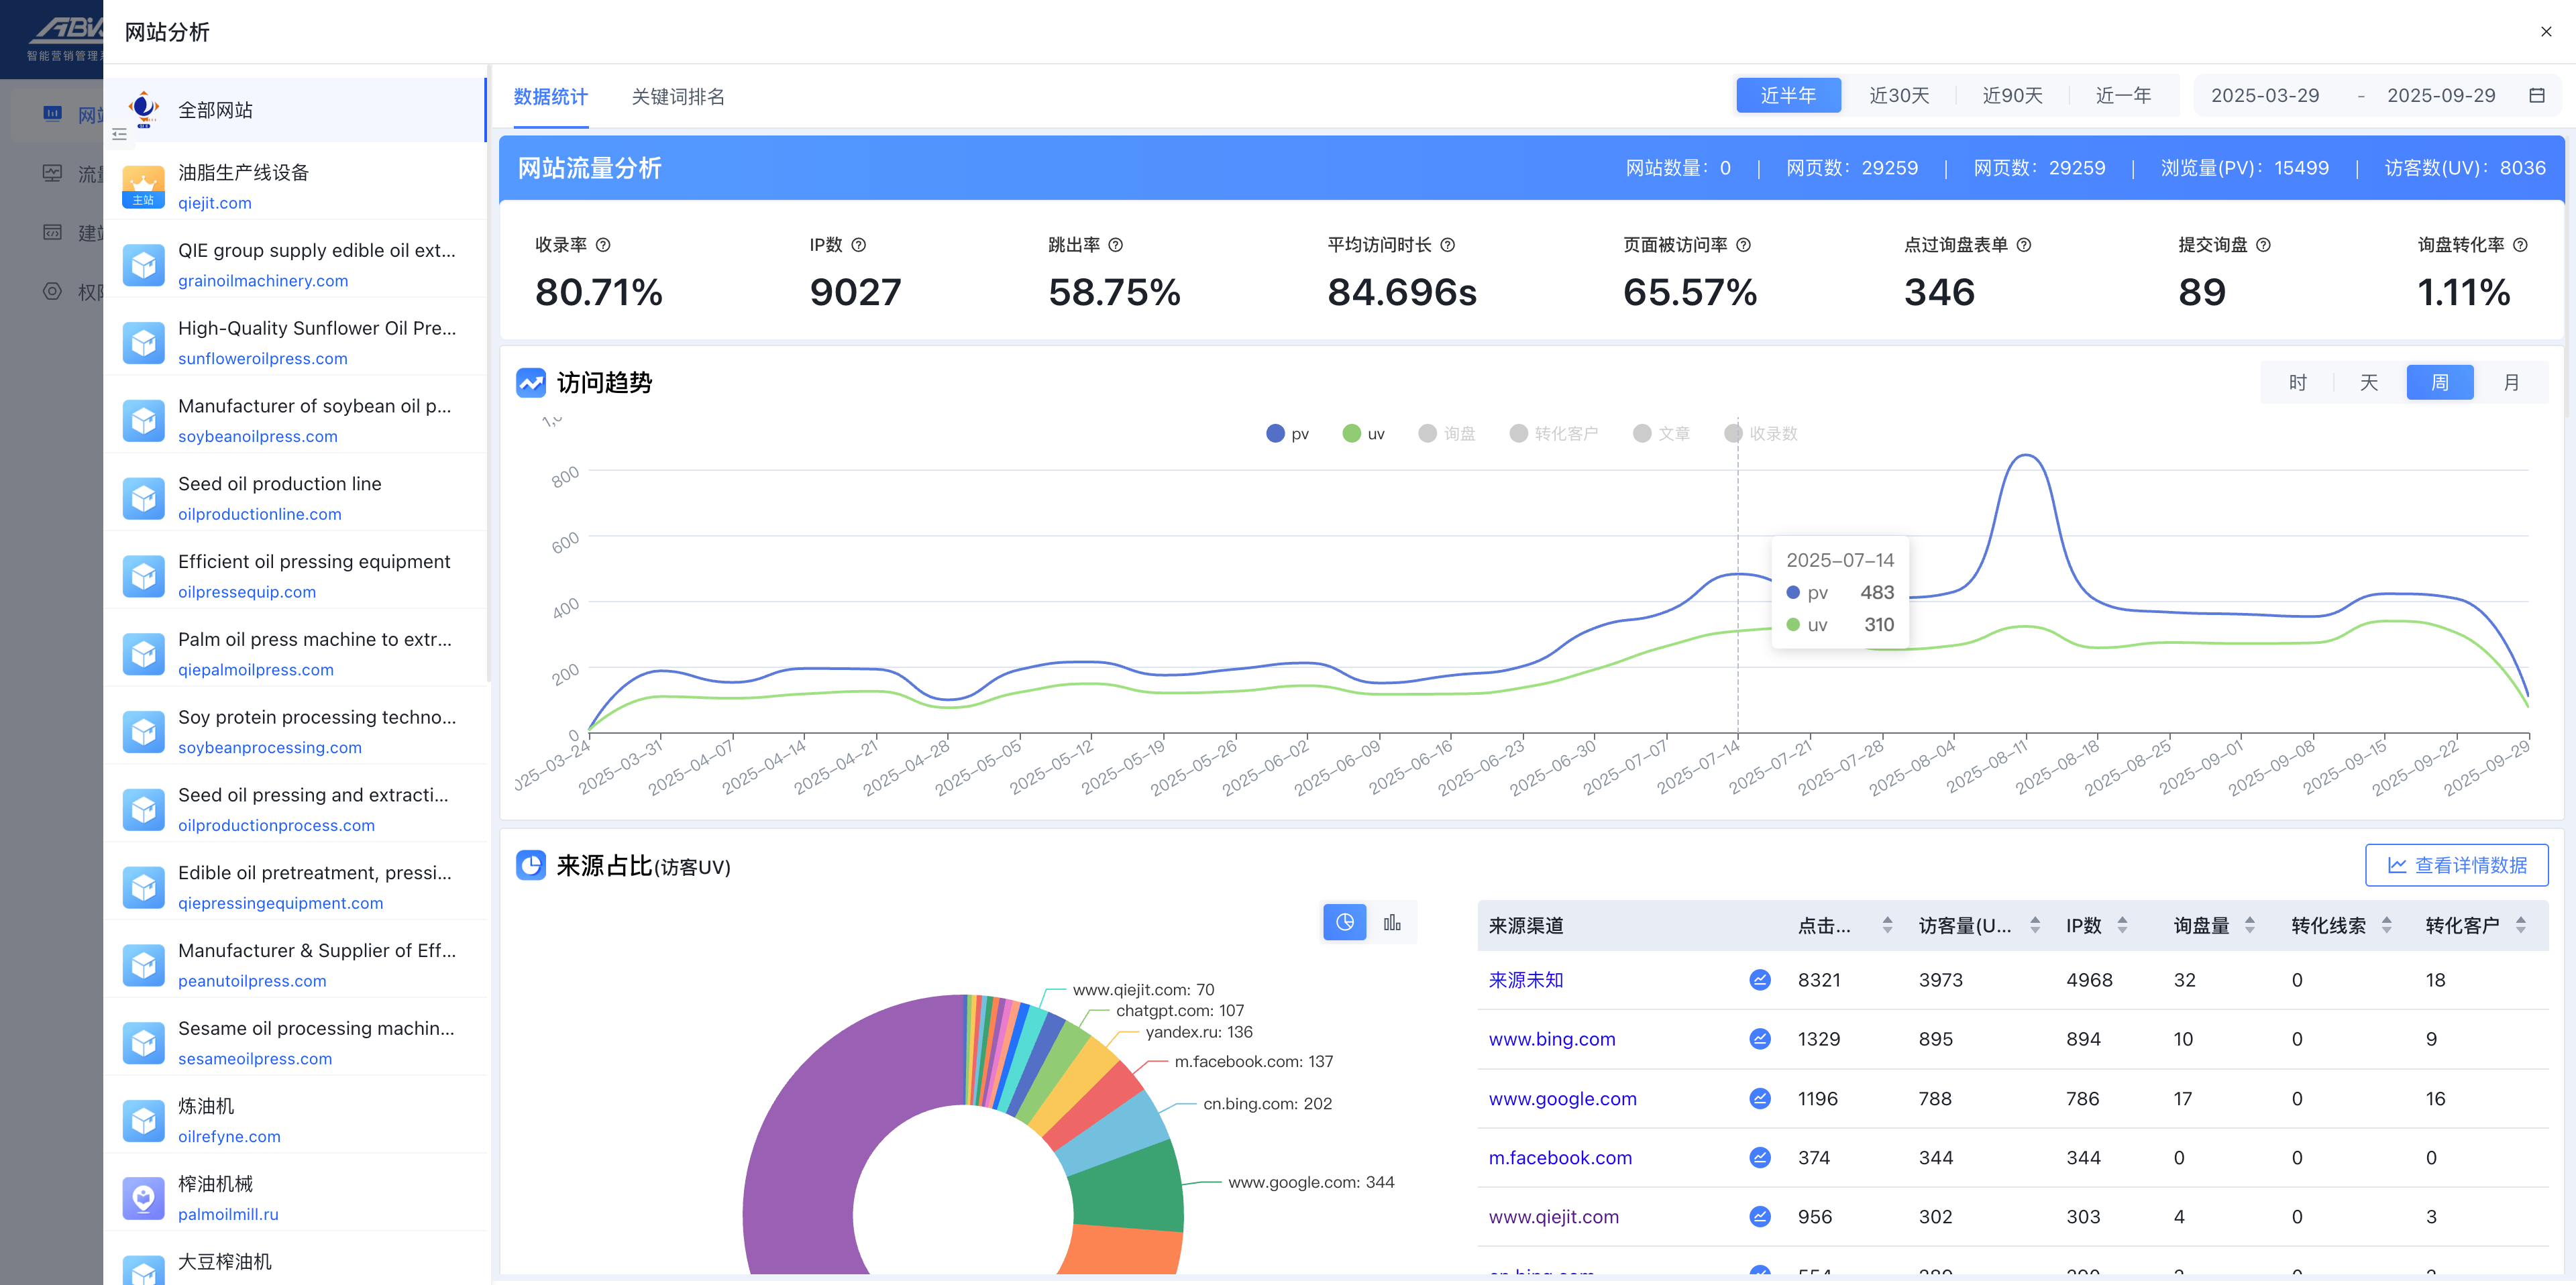The image size is (2576, 1285).
Task: Click the sidebar collapse icon
Action: [120, 134]
